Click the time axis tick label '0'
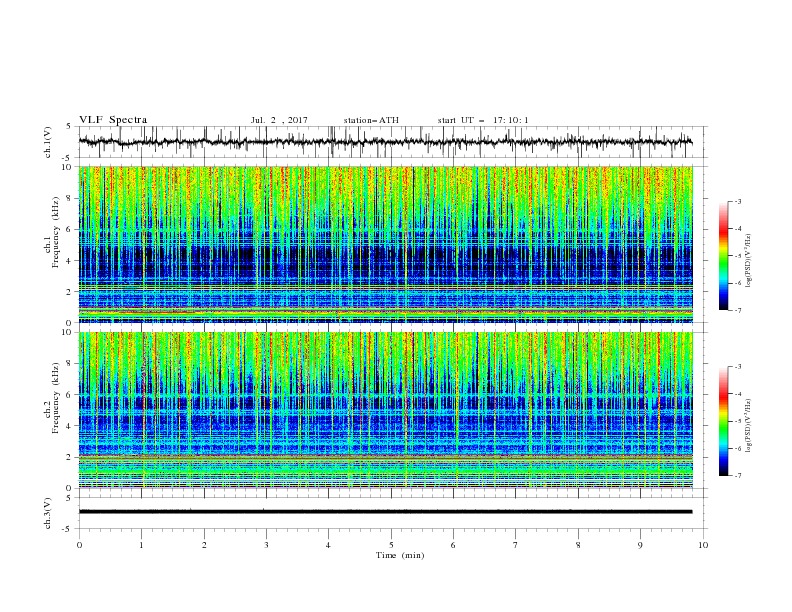The image size is (792, 612). (x=79, y=545)
